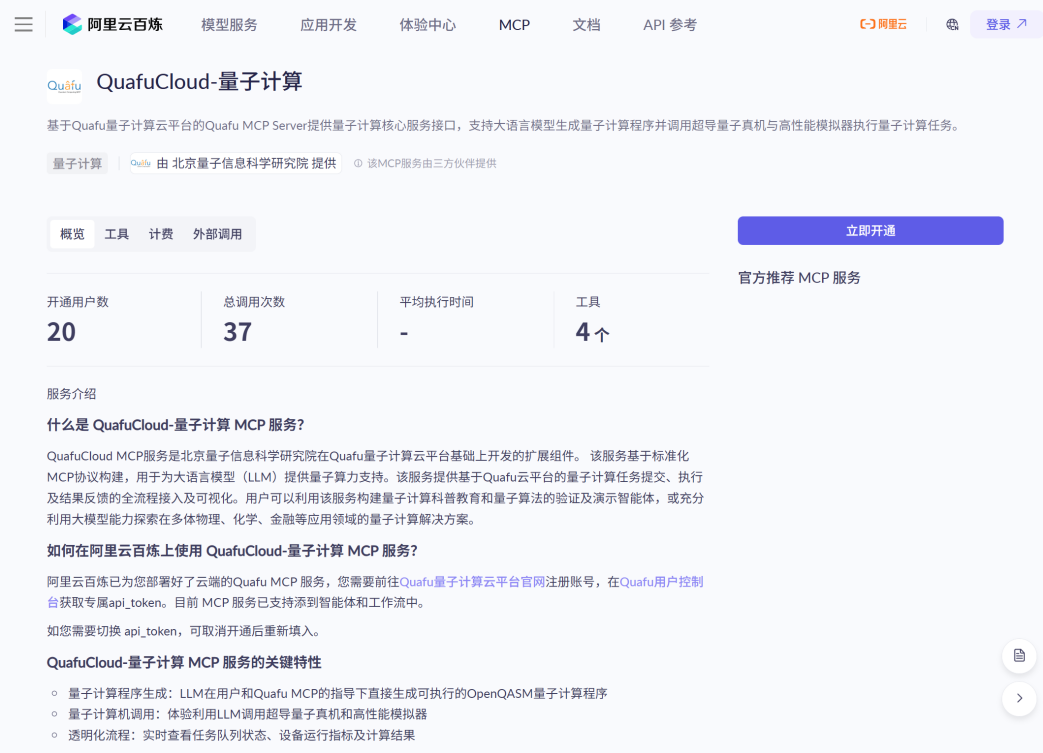Open the MCP navigation menu item
The width and height of the screenshot is (1043, 753).
(514, 24)
